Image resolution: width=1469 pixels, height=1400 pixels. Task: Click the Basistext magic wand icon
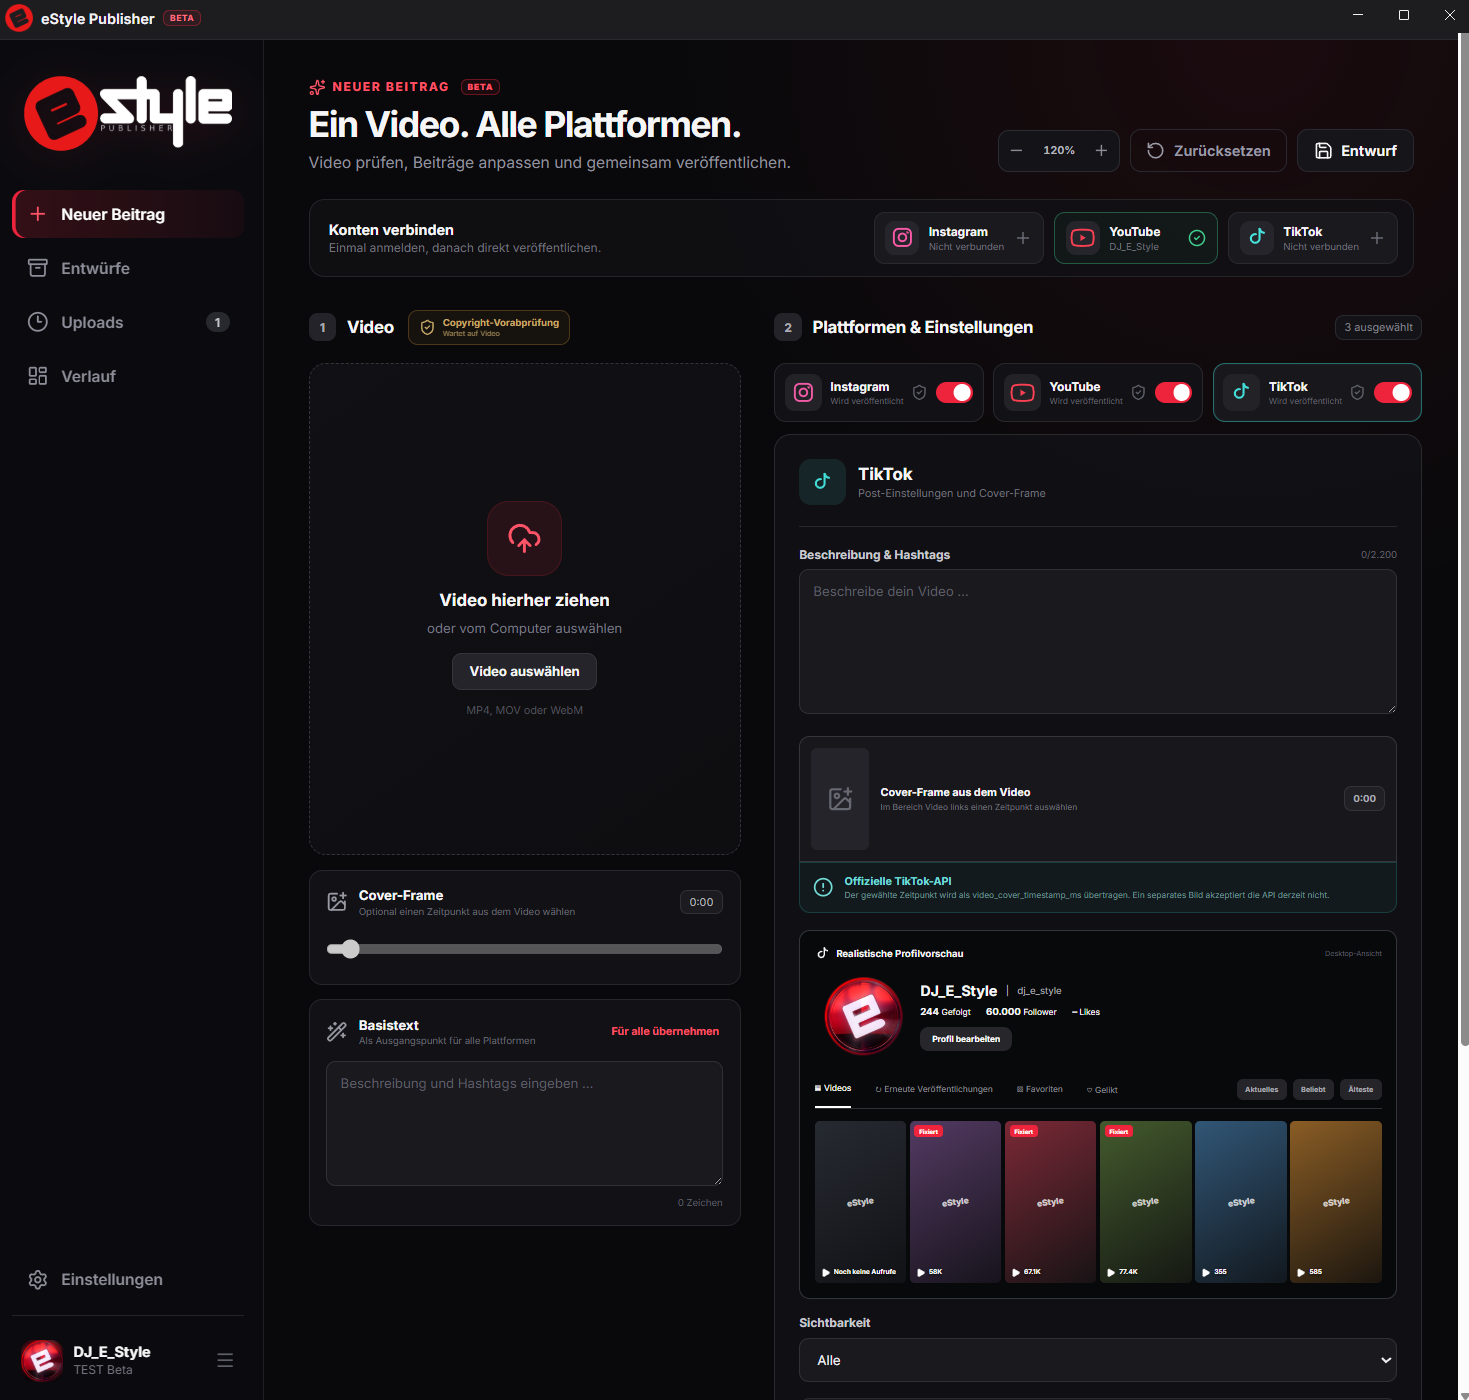tap(337, 1032)
